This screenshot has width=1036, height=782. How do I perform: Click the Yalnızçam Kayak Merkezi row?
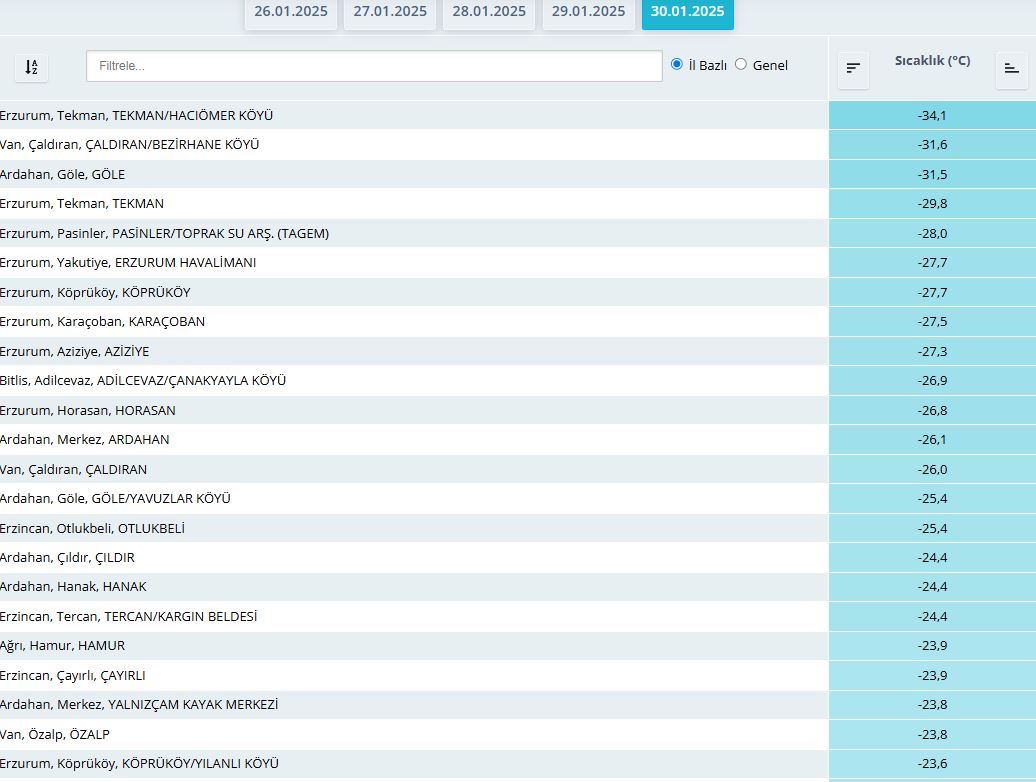click(139, 704)
